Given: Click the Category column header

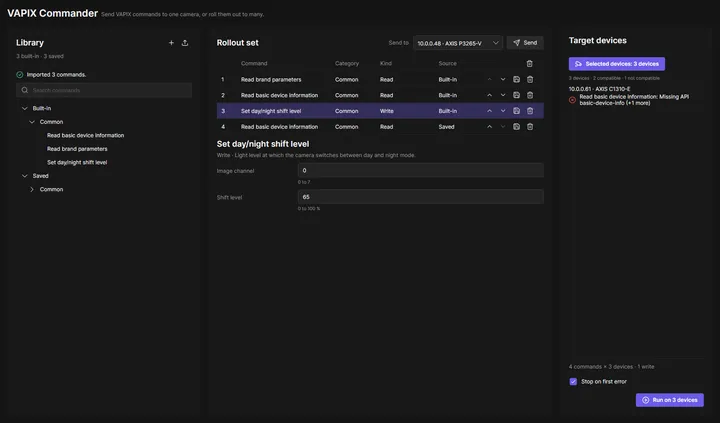Looking at the screenshot, I should (x=347, y=63).
